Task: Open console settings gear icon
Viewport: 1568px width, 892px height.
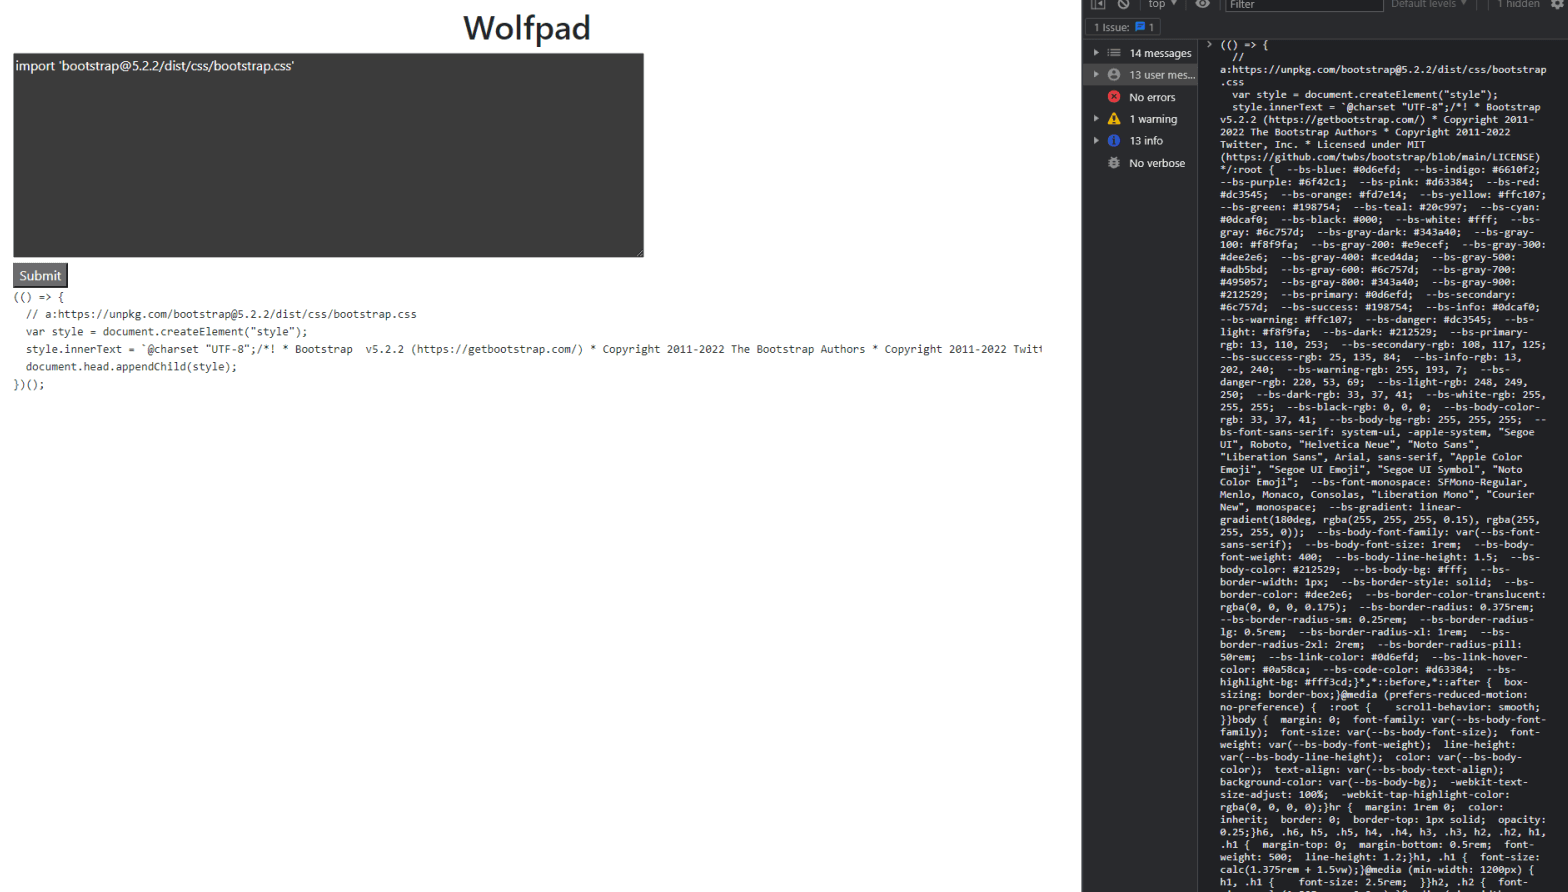Action: coord(1557,4)
